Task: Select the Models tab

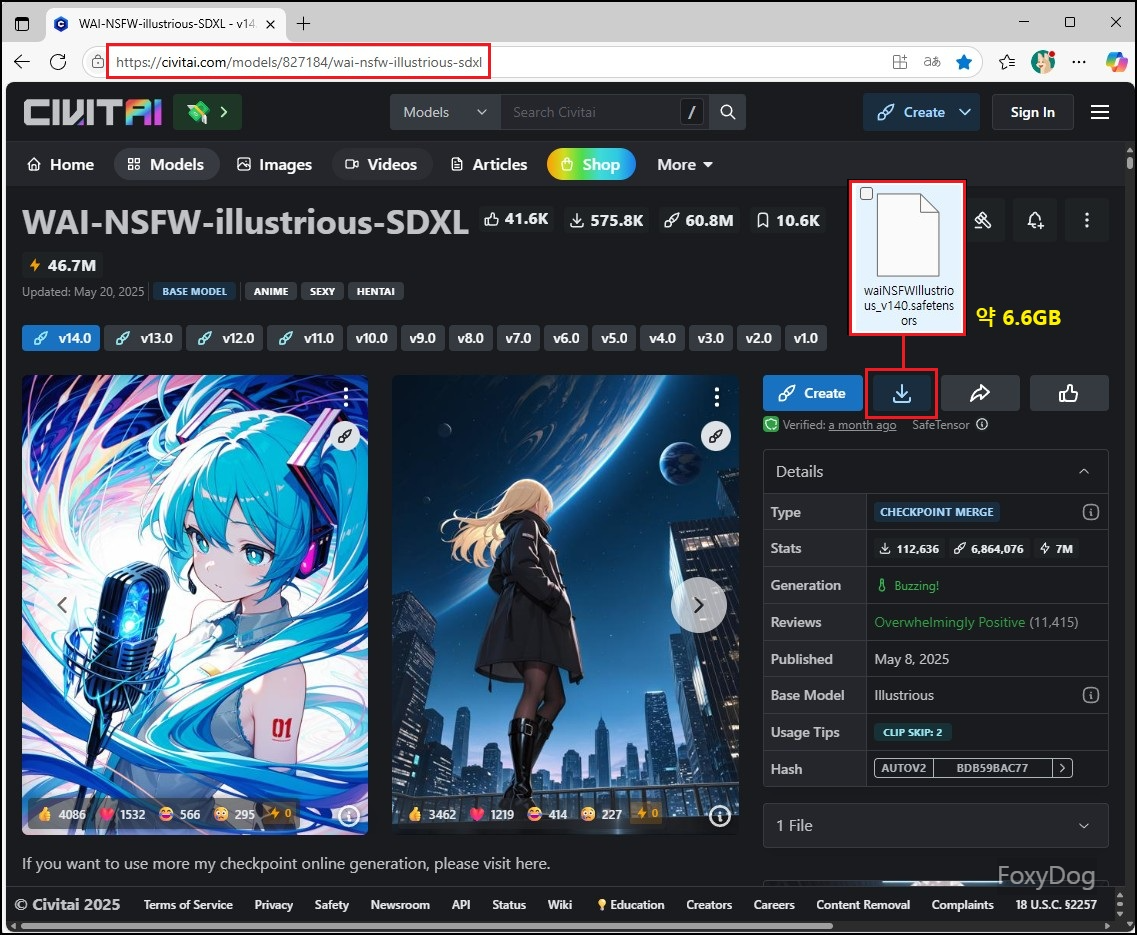Action: tap(166, 165)
